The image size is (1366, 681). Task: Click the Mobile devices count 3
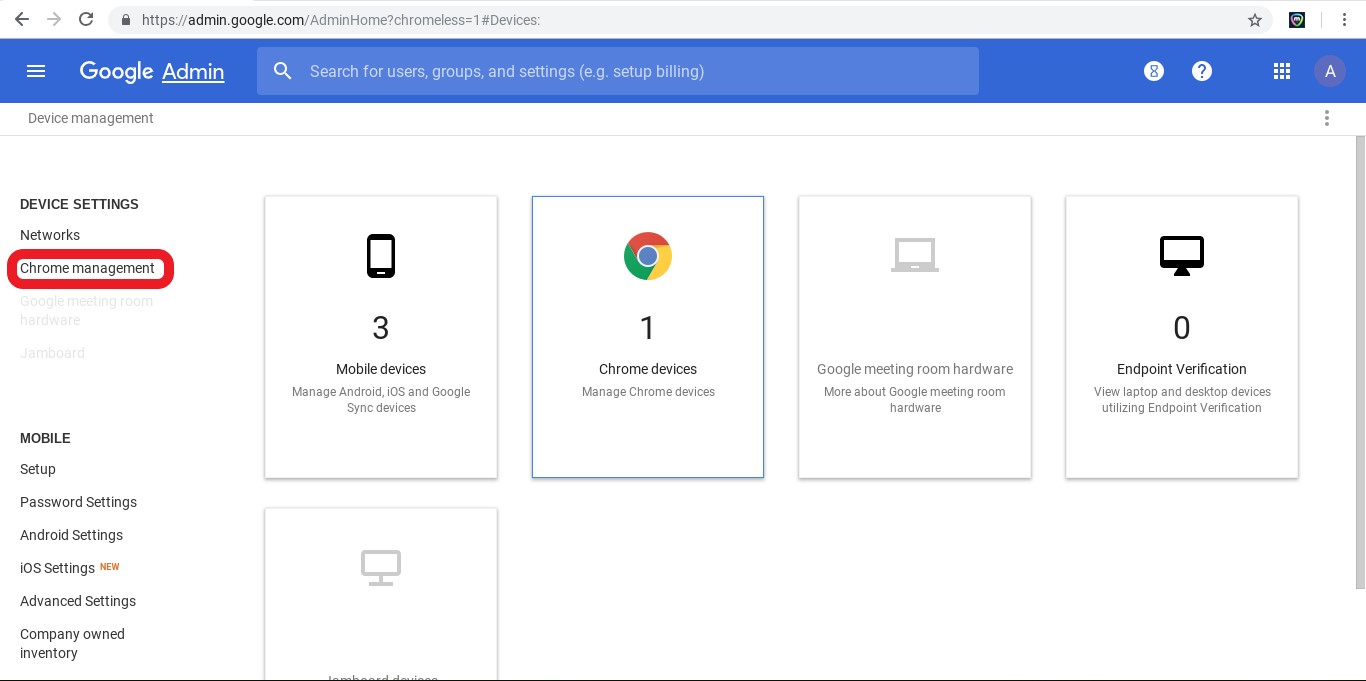381,328
